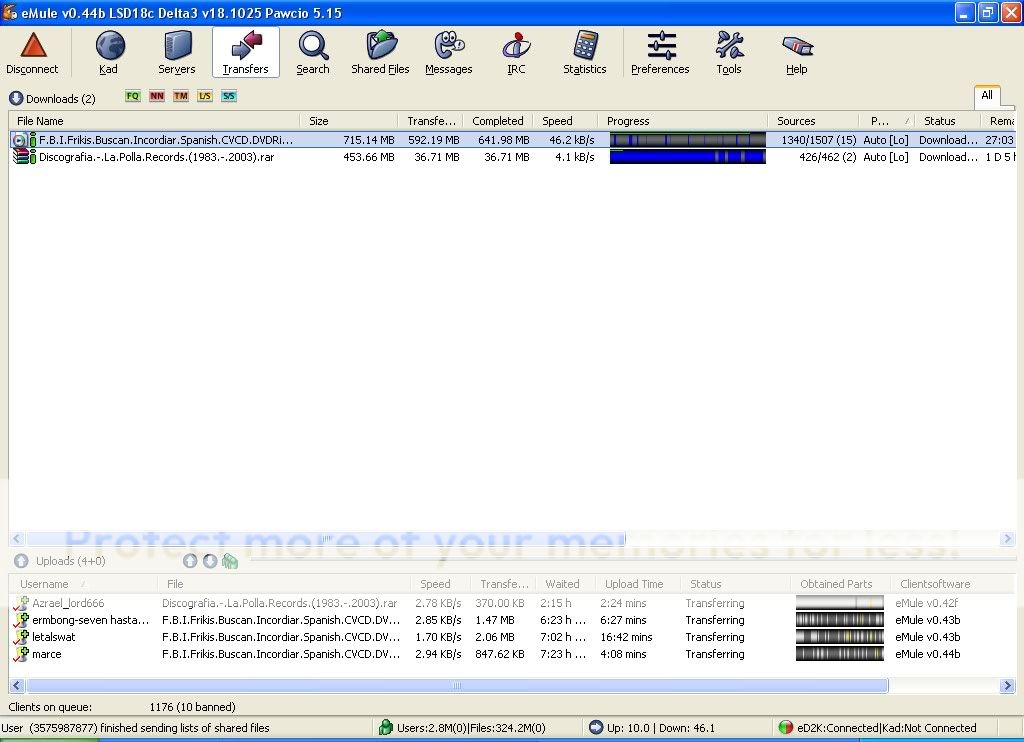1024x742 pixels.
Task: Sort uploads by Username column
Action: [x=82, y=584]
